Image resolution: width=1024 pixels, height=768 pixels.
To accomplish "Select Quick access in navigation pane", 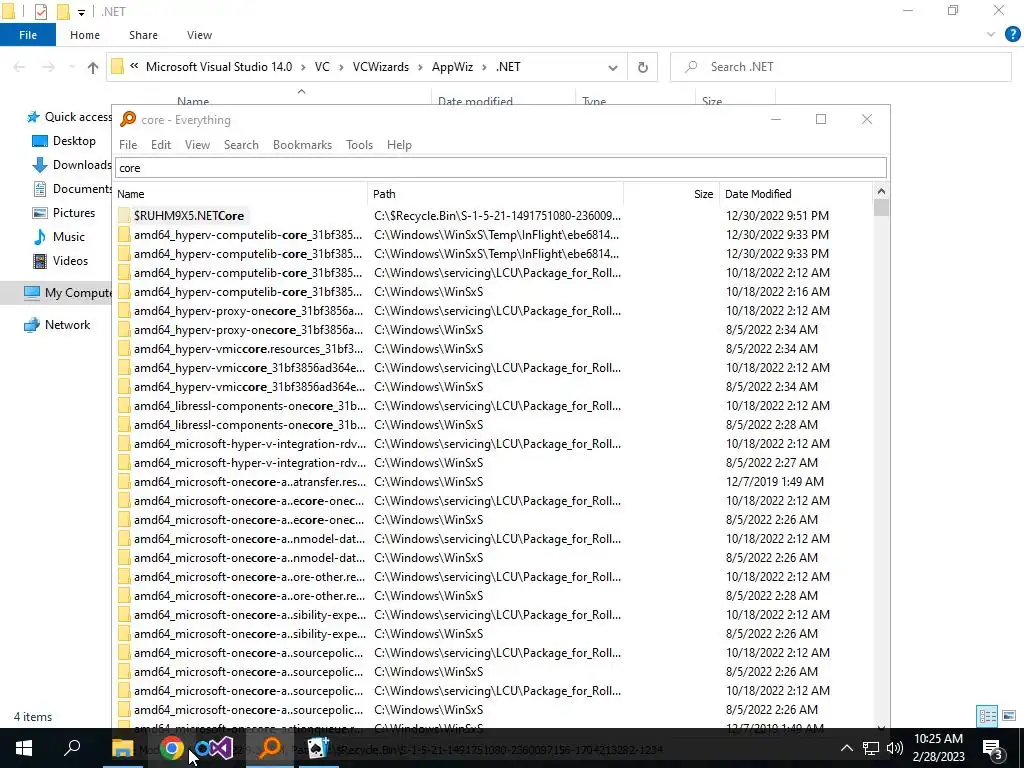I will 69,117.
